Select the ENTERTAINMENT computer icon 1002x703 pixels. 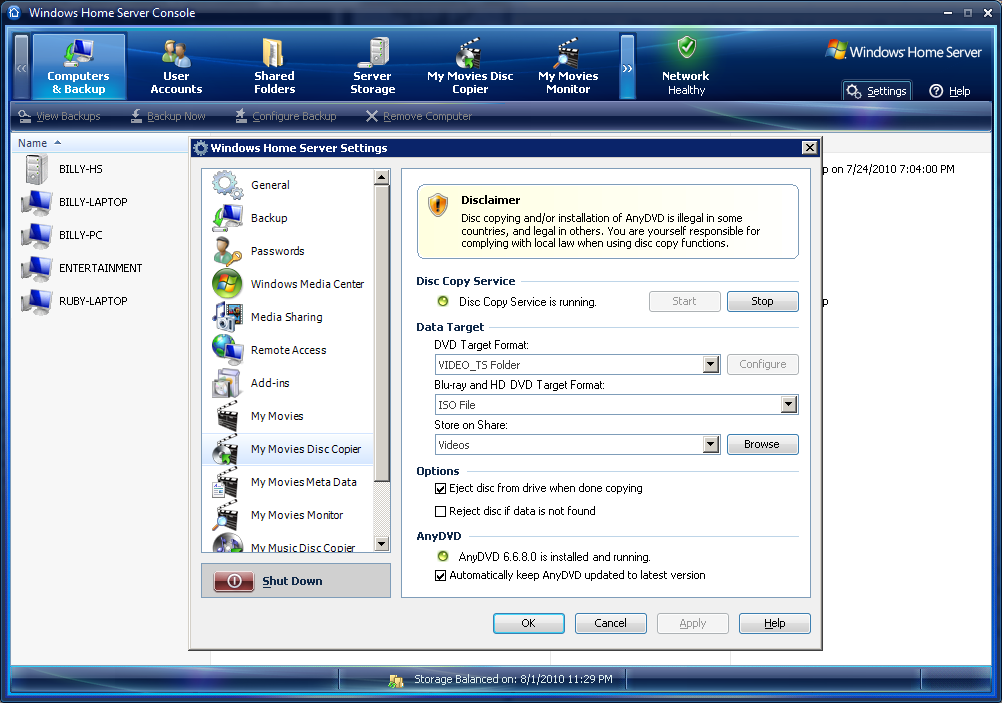coord(36,268)
